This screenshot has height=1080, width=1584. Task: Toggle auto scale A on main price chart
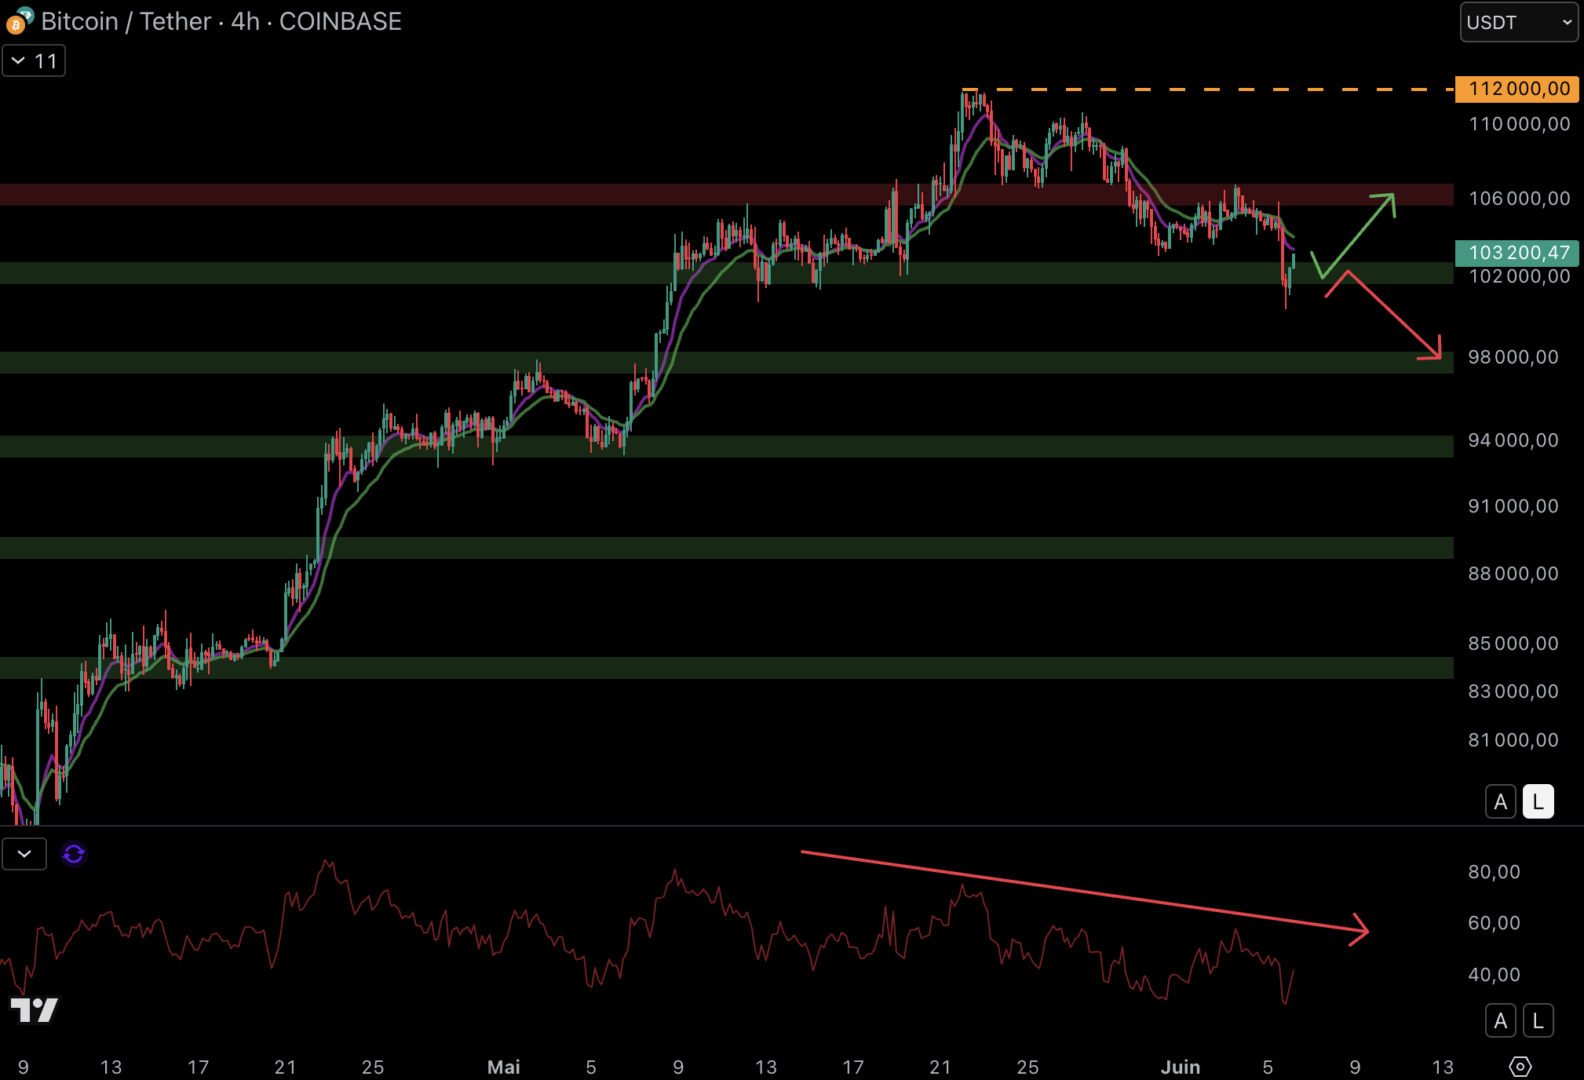[1500, 802]
